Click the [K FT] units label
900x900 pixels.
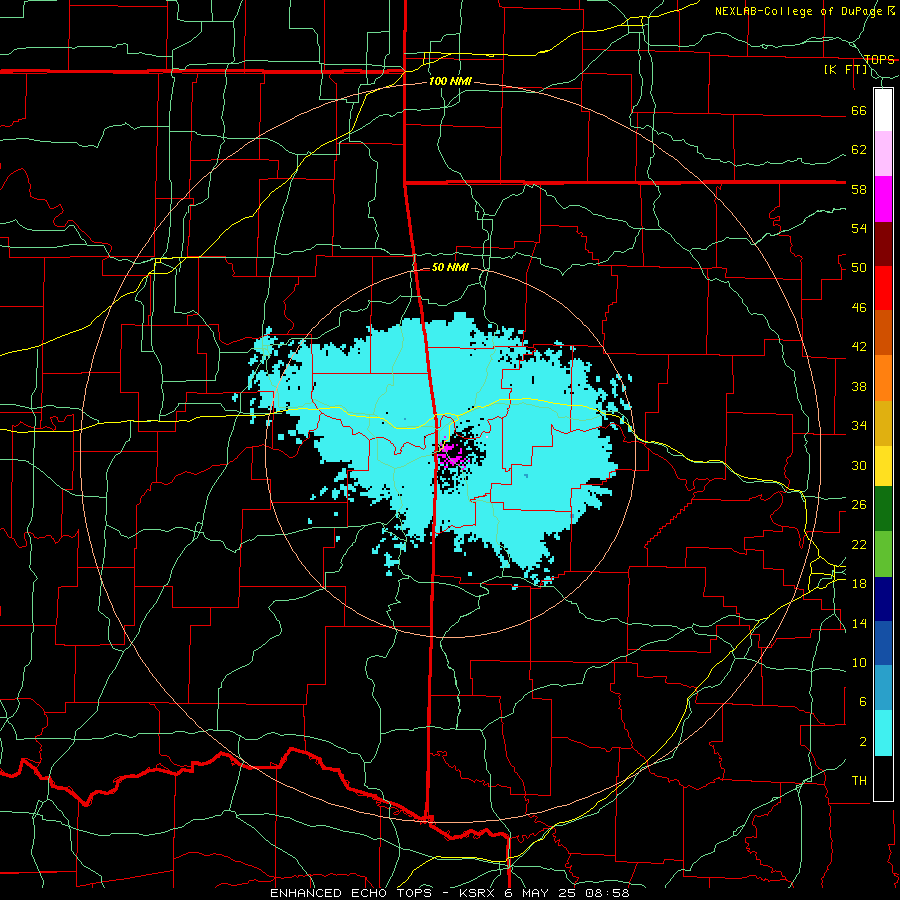[x=845, y=70]
